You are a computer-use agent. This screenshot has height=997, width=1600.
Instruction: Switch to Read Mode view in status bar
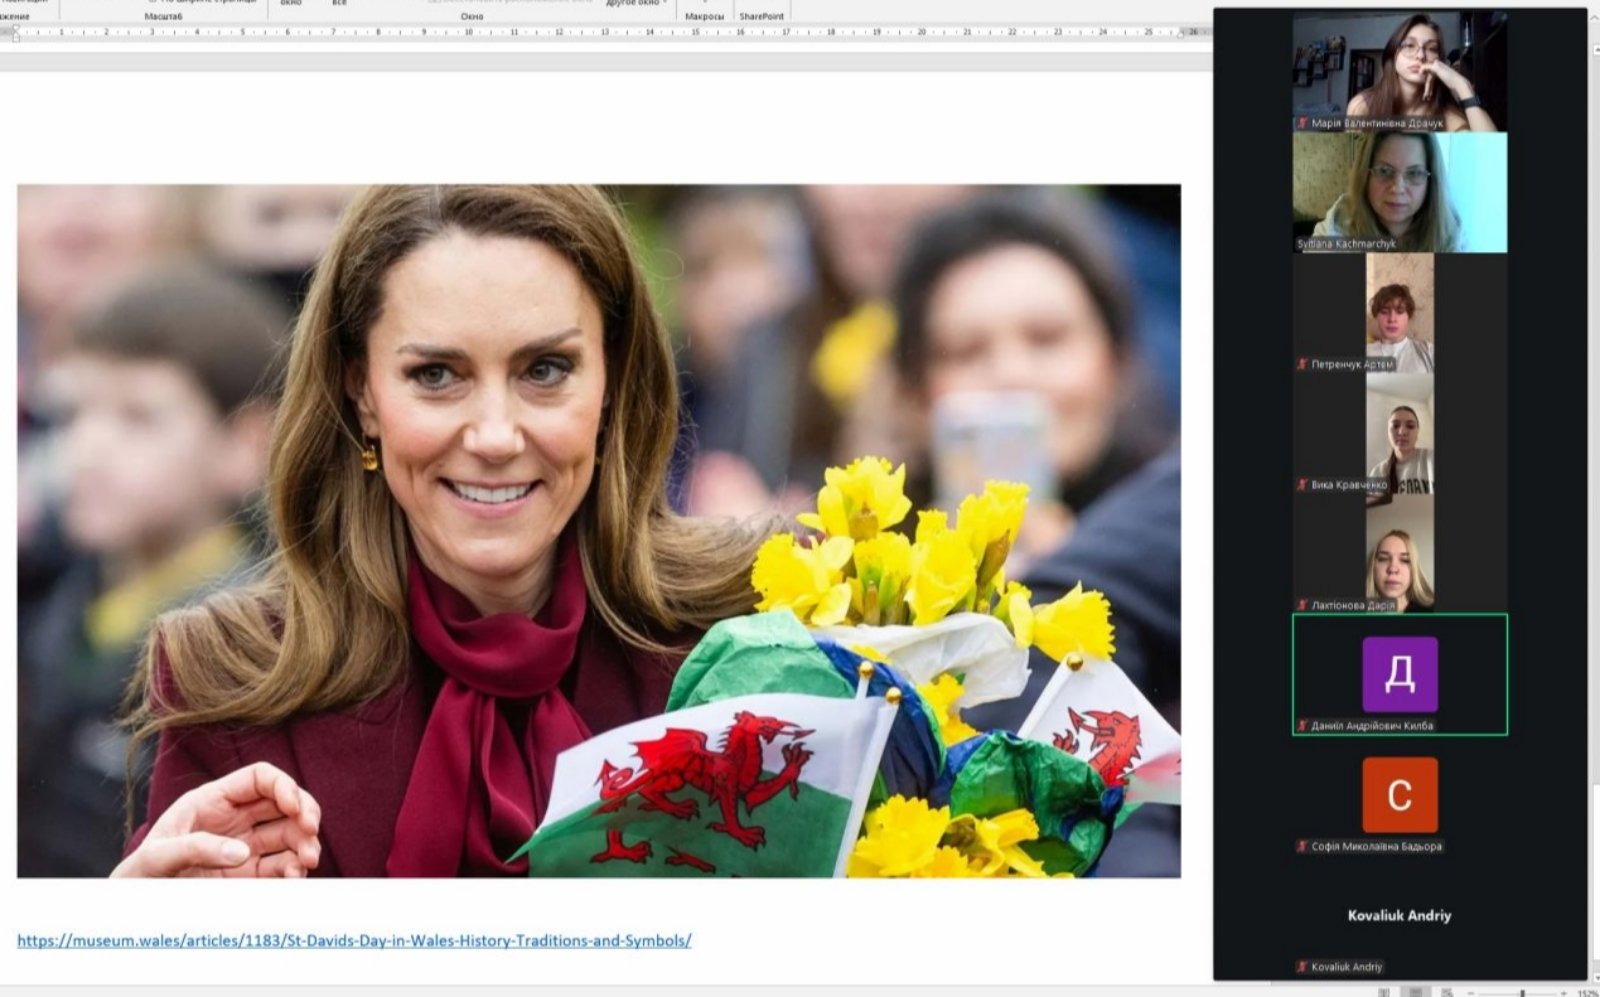pos(1384,992)
